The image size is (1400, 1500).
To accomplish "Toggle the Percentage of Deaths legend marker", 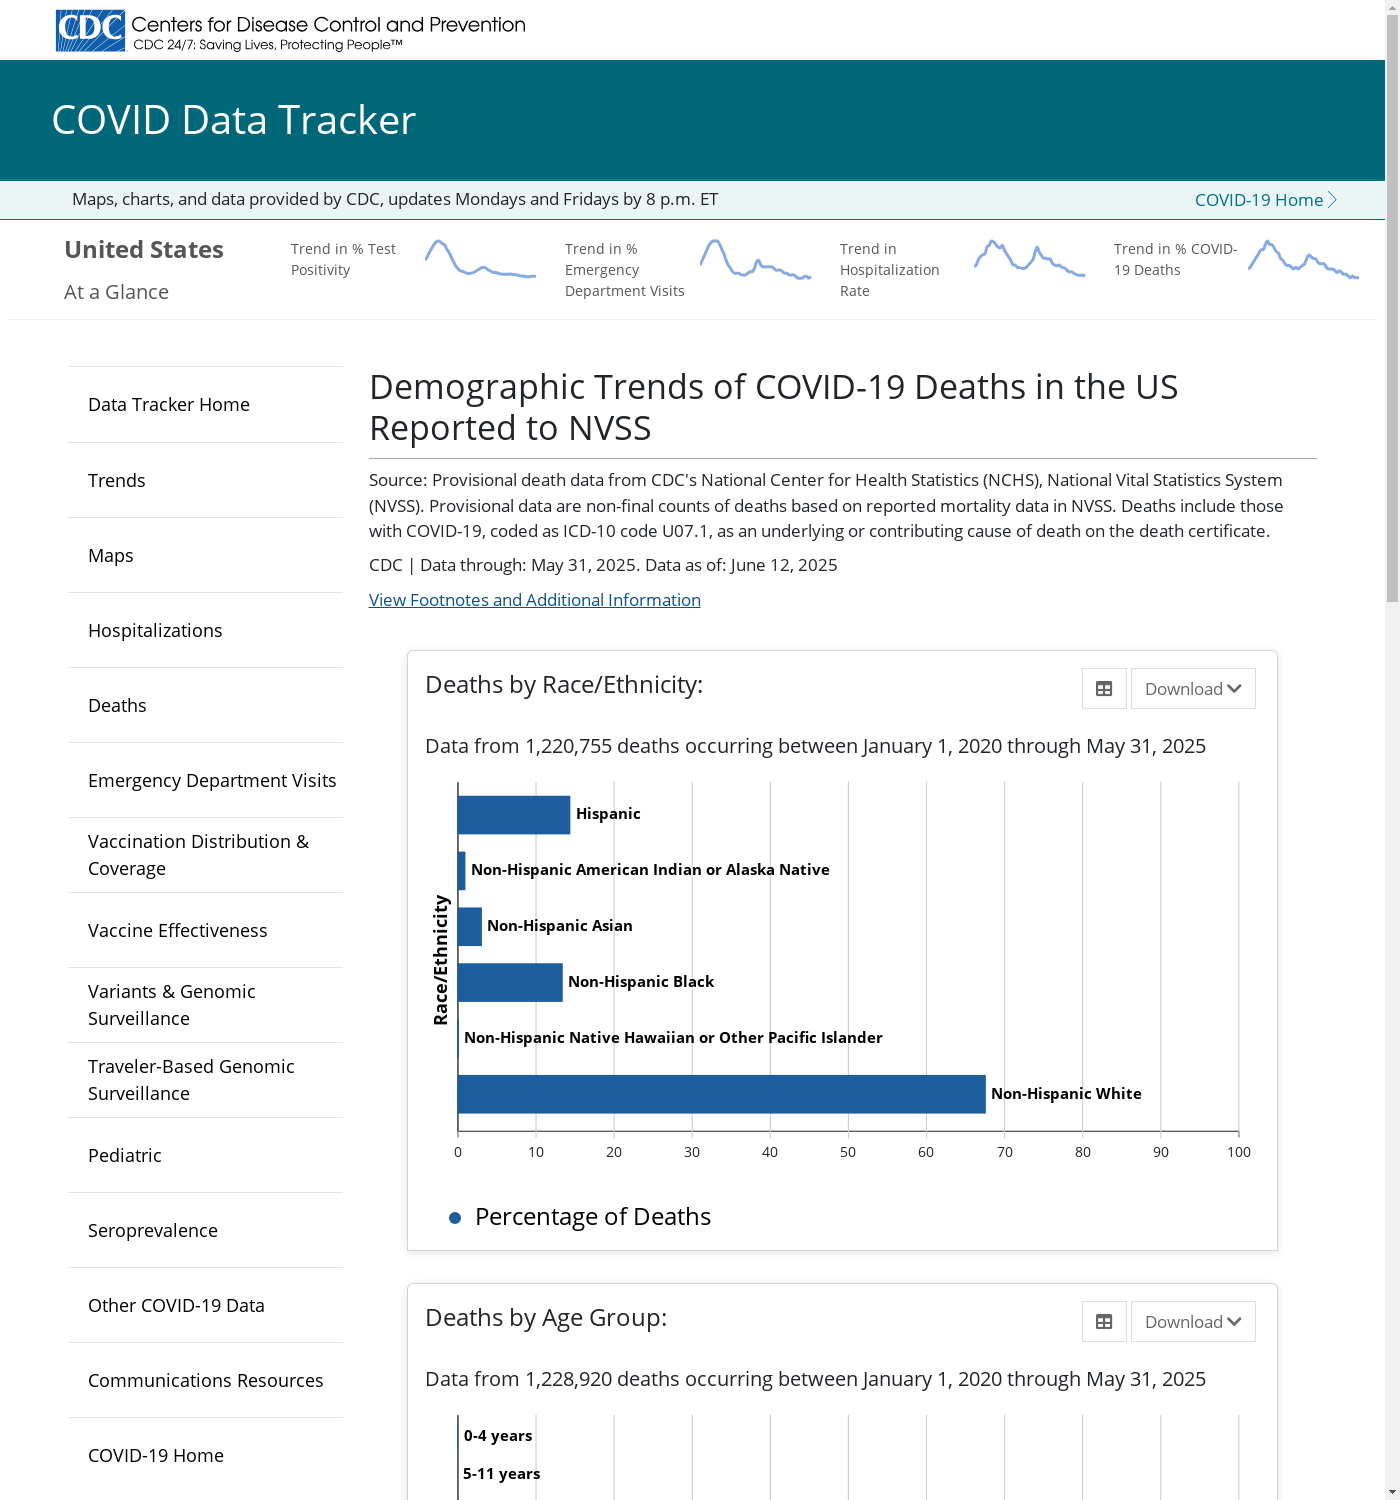I will click(x=455, y=1218).
